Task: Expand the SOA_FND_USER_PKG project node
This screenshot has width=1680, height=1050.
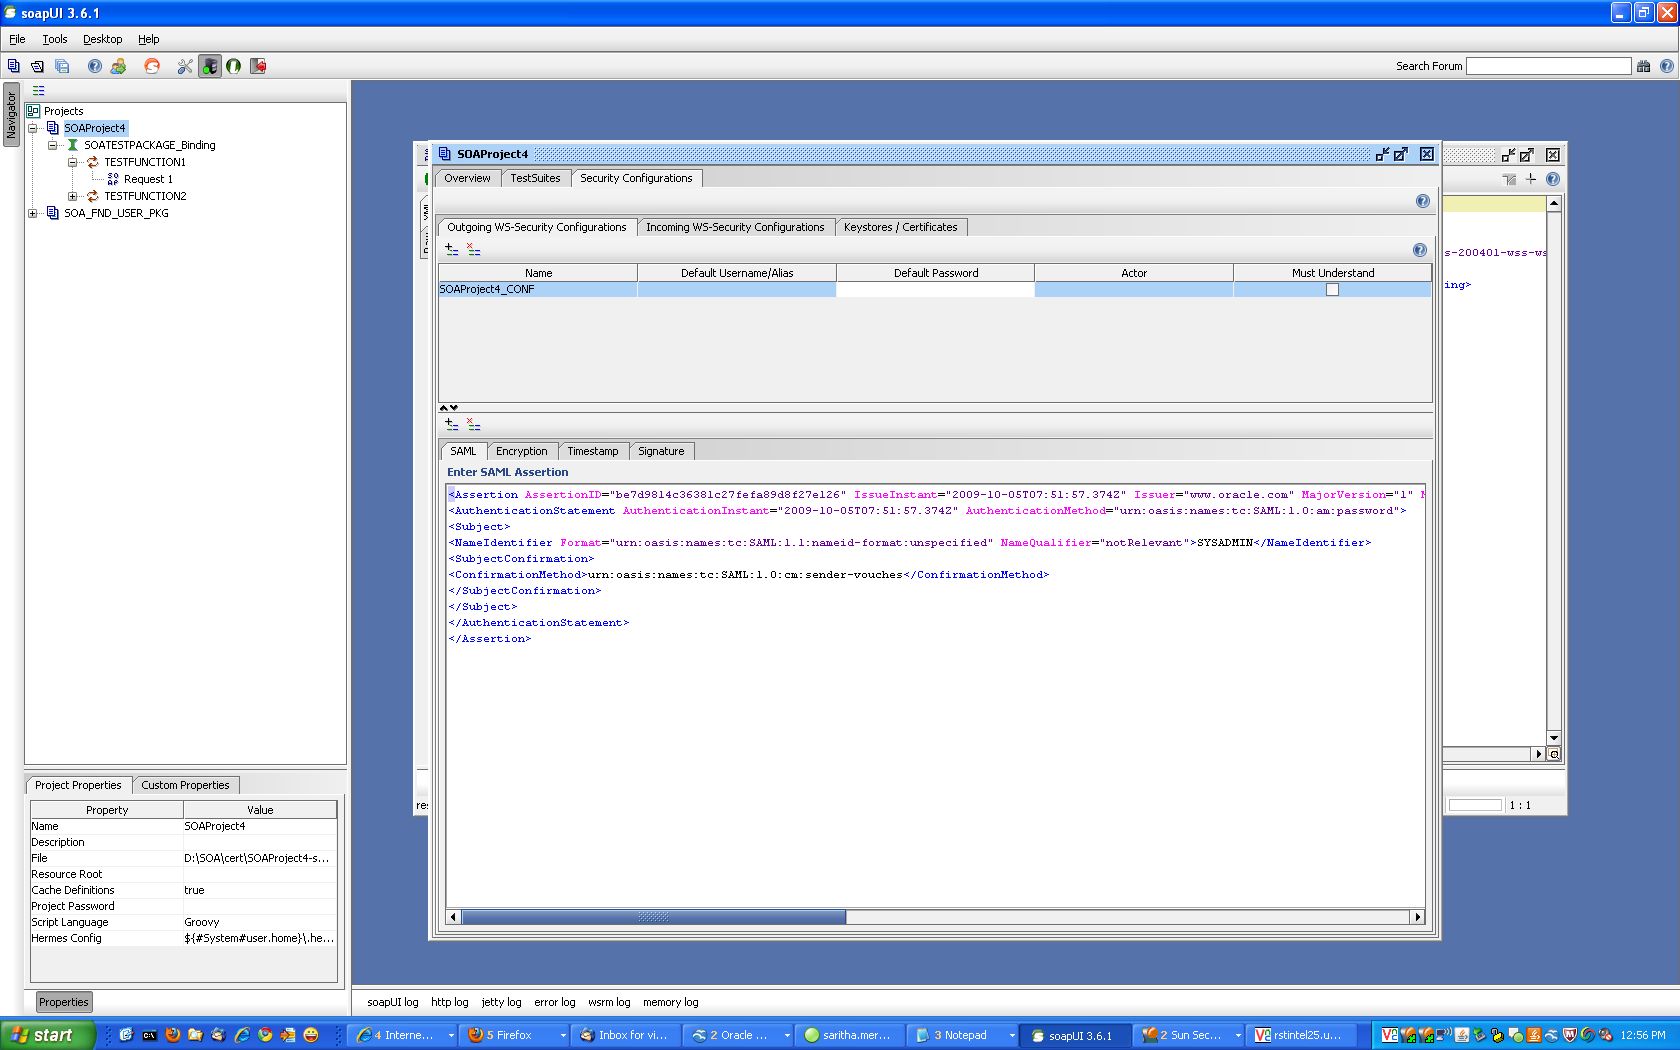Action: pos(33,213)
